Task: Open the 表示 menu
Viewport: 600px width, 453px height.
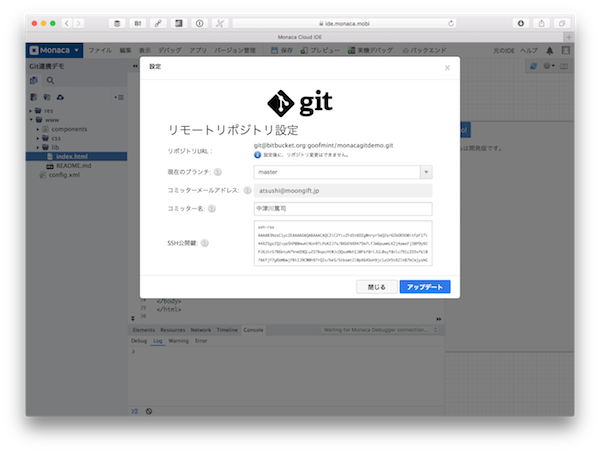Action: pyautogui.click(x=145, y=51)
